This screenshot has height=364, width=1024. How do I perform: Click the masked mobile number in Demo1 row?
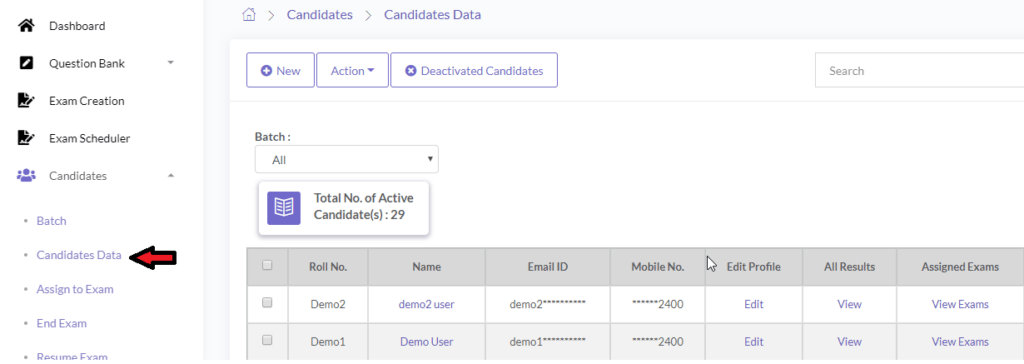(658, 341)
